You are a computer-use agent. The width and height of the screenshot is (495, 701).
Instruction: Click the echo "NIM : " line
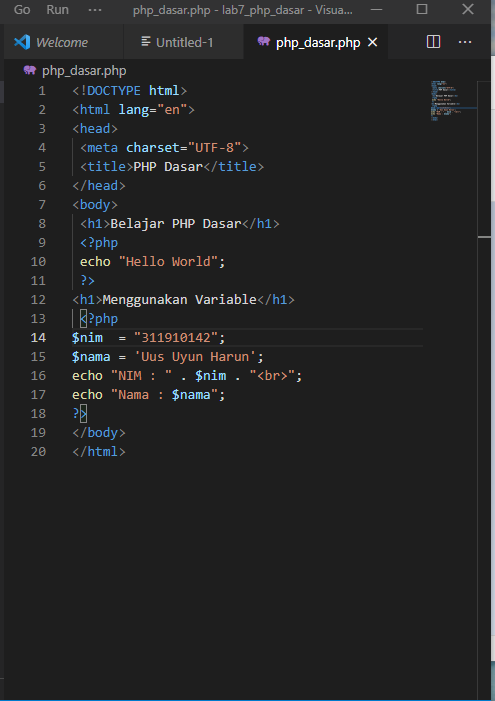[187, 376]
